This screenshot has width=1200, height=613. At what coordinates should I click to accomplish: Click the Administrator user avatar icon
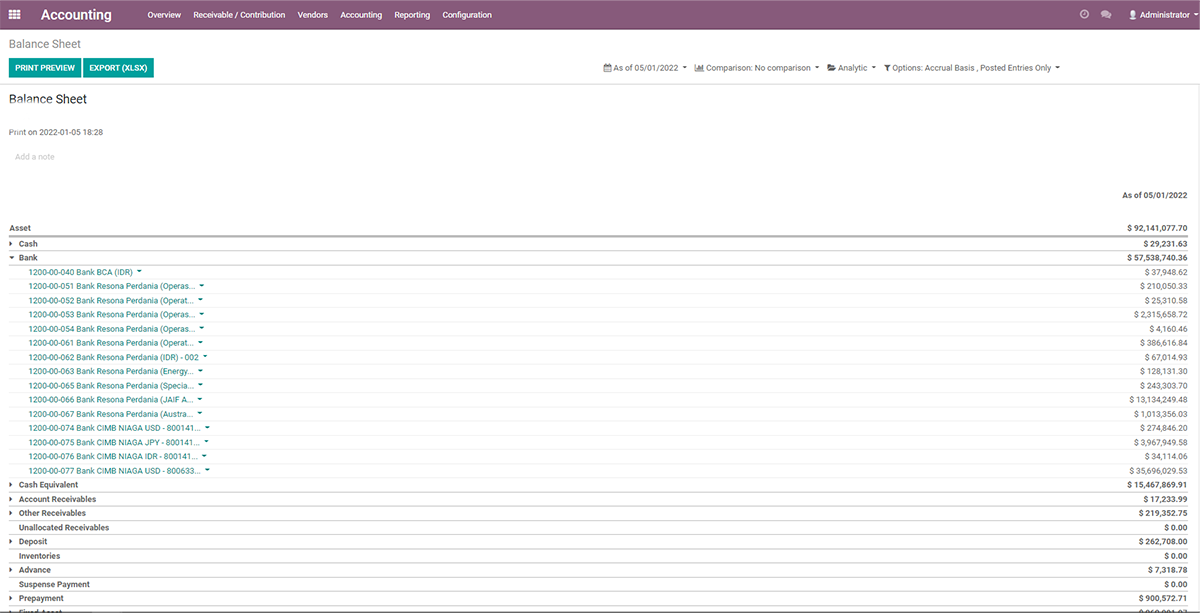pos(1133,15)
